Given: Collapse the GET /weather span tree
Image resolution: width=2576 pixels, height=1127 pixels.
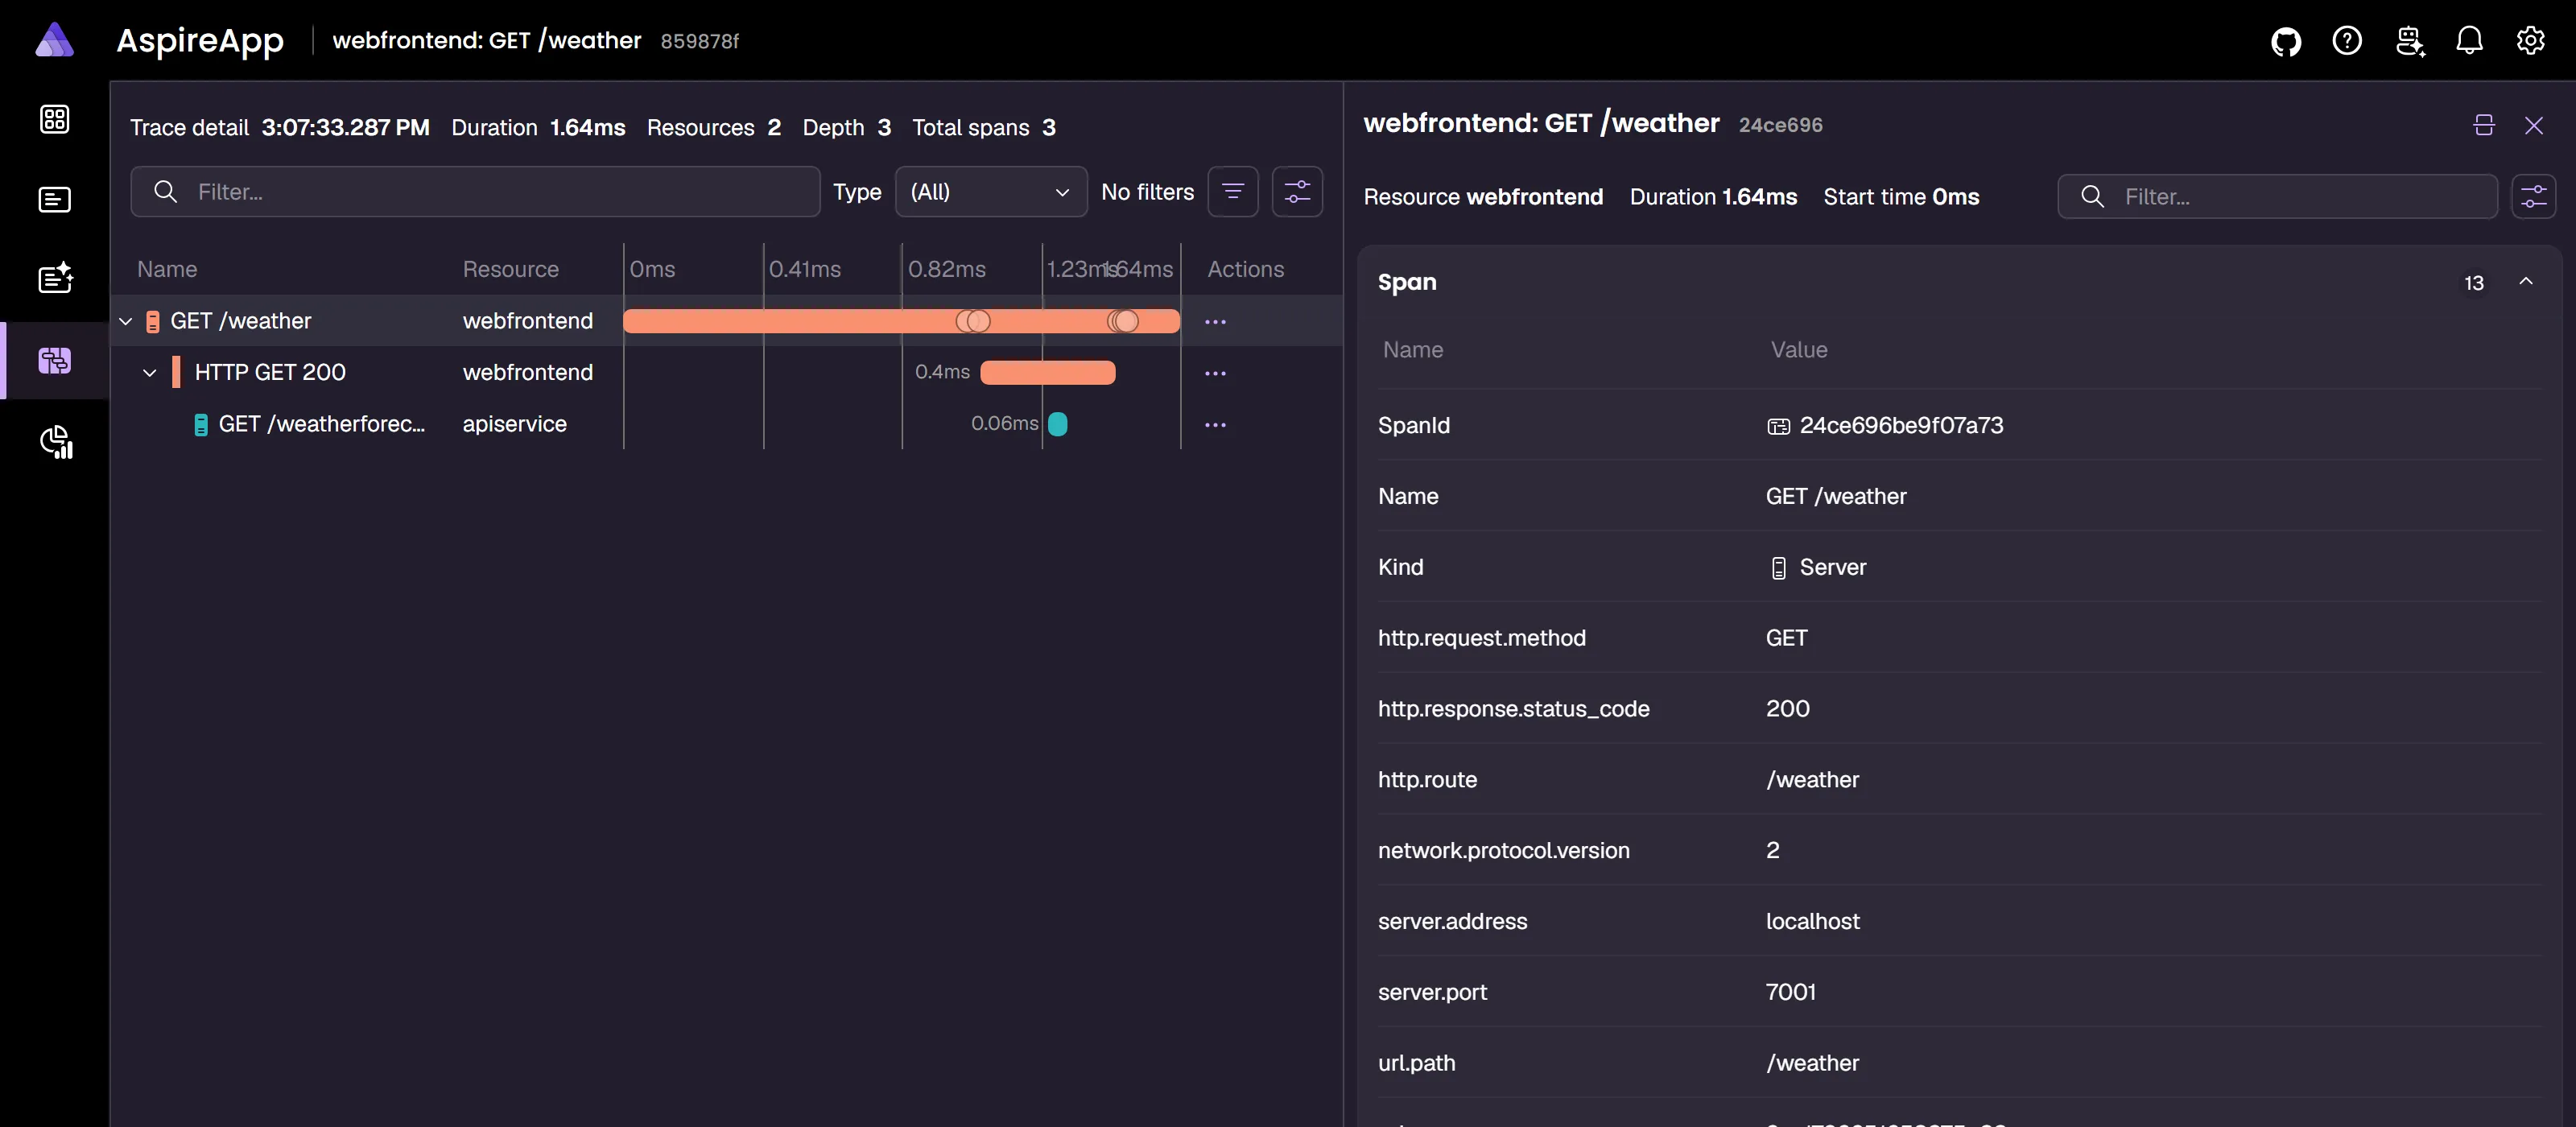Looking at the screenshot, I should pyautogui.click(x=126, y=321).
